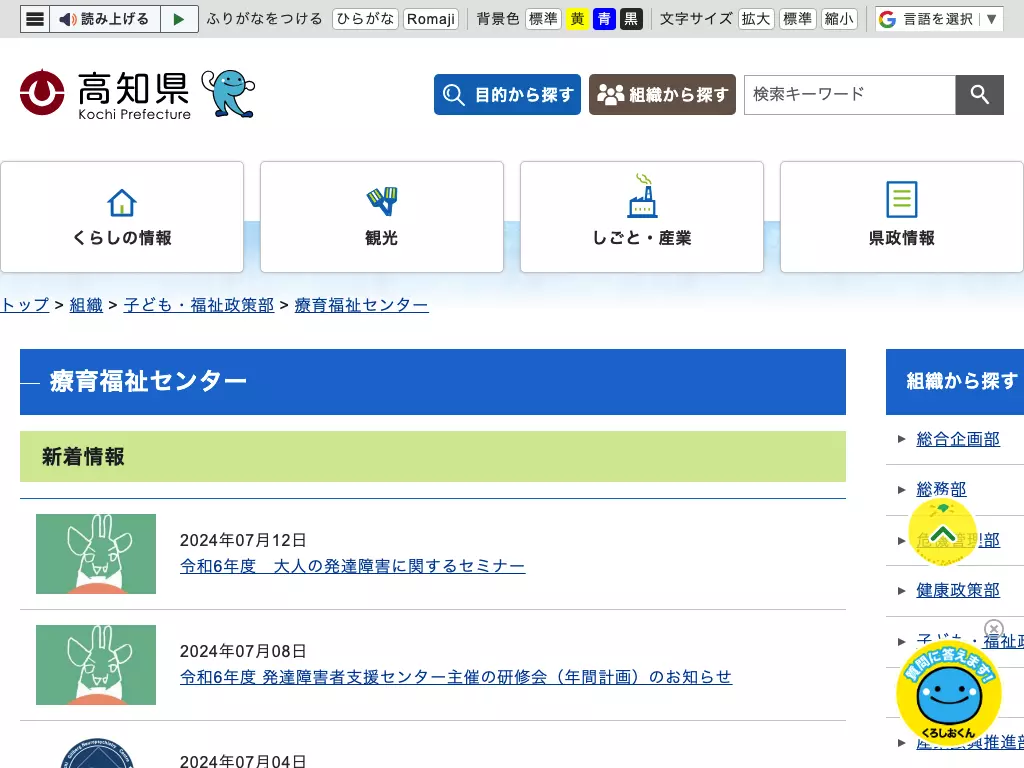This screenshot has width=1024, height=768.
Task: Shrink text with 縮小 button
Action: pyautogui.click(x=839, y=19)
